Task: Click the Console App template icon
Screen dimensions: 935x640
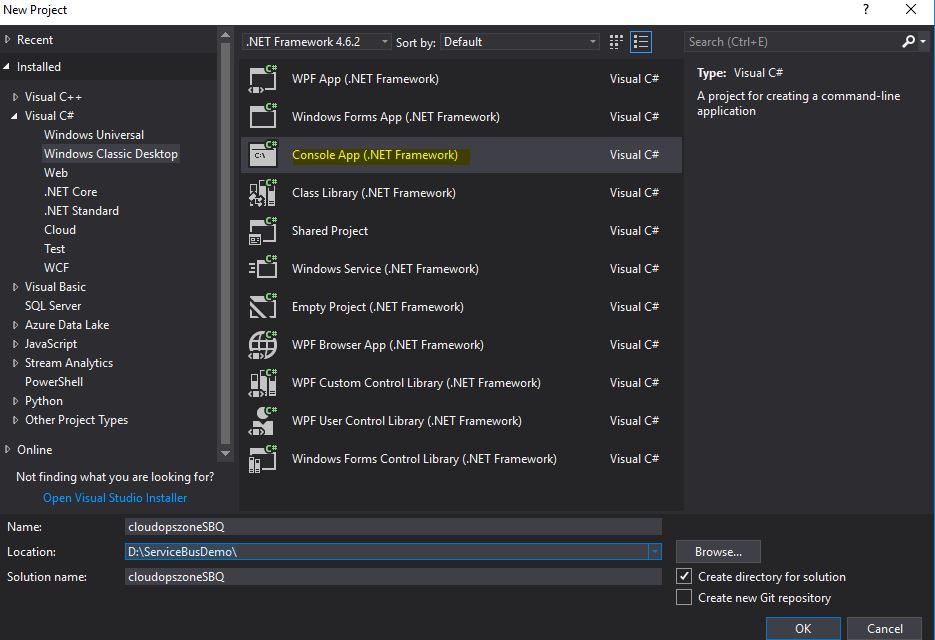Action: 262,154
